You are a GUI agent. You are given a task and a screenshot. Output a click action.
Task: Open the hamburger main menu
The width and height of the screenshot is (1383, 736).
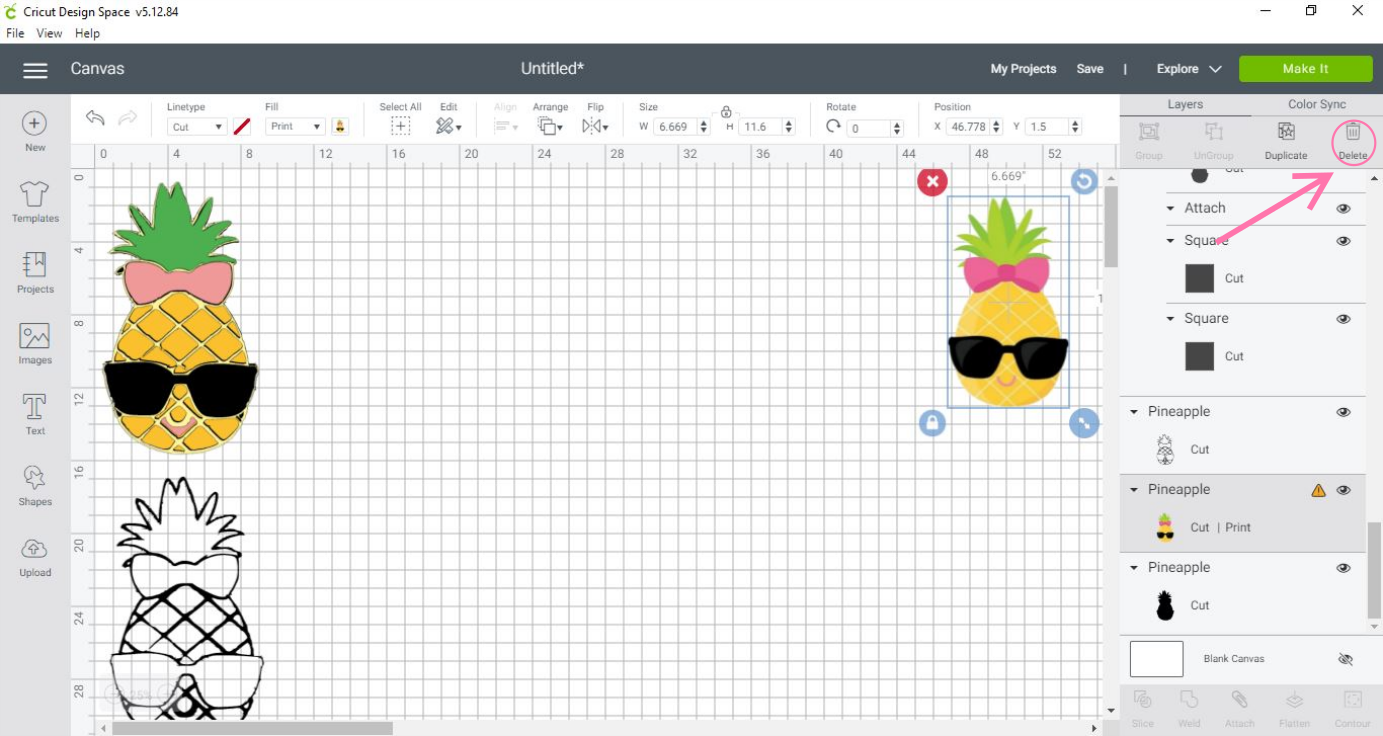[35, 70]
